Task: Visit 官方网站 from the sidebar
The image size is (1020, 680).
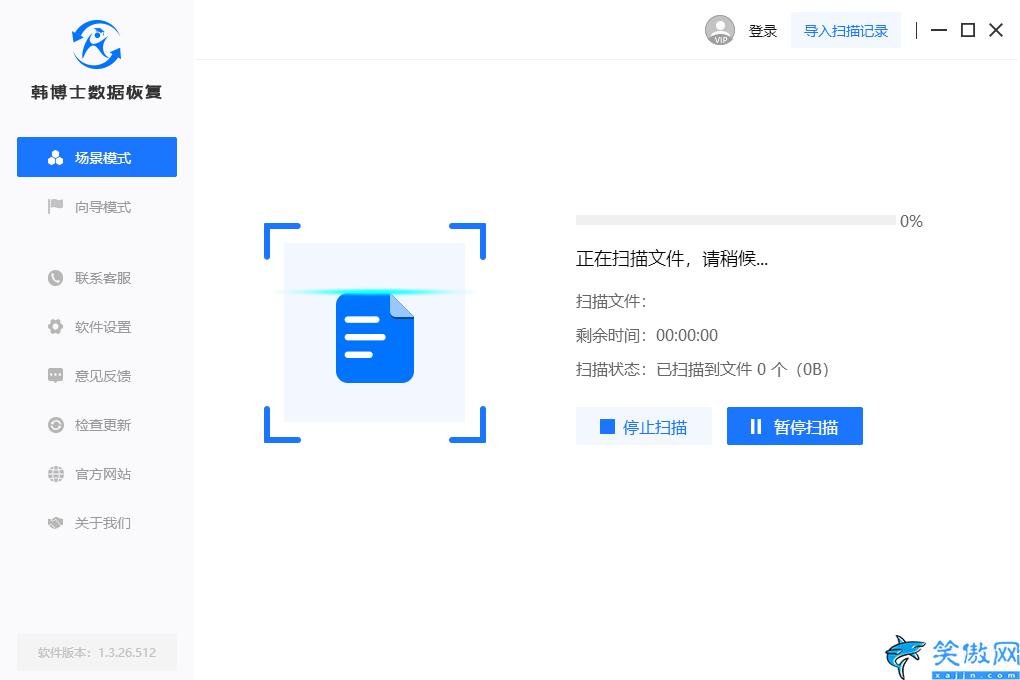Action: pyautogui.click(x=90, y=474)
